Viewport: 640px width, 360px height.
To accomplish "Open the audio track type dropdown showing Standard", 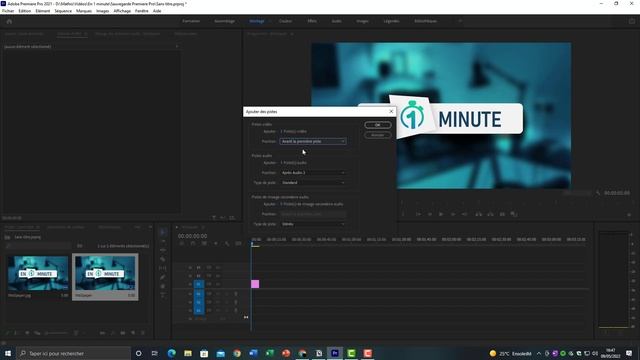I will [313, 182].
